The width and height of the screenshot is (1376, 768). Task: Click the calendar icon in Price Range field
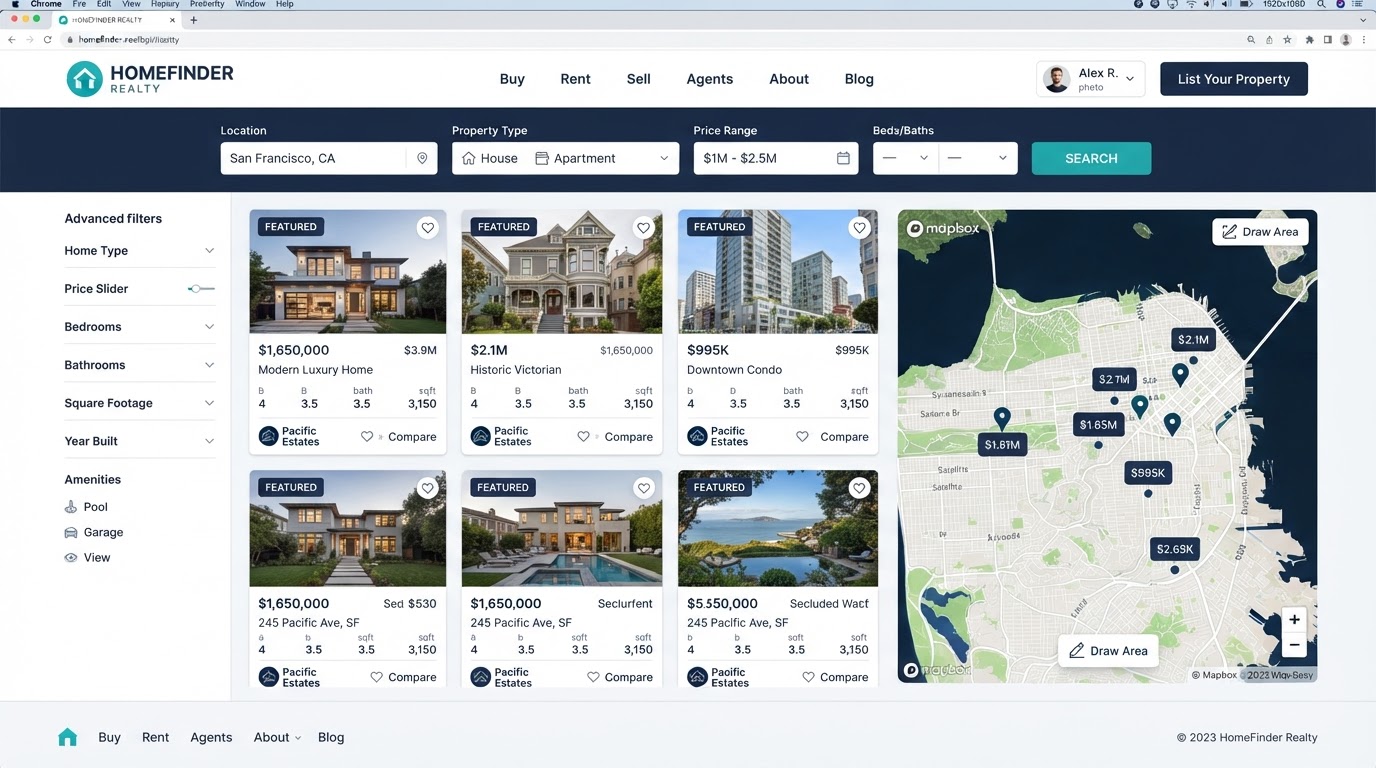point(843,158)
